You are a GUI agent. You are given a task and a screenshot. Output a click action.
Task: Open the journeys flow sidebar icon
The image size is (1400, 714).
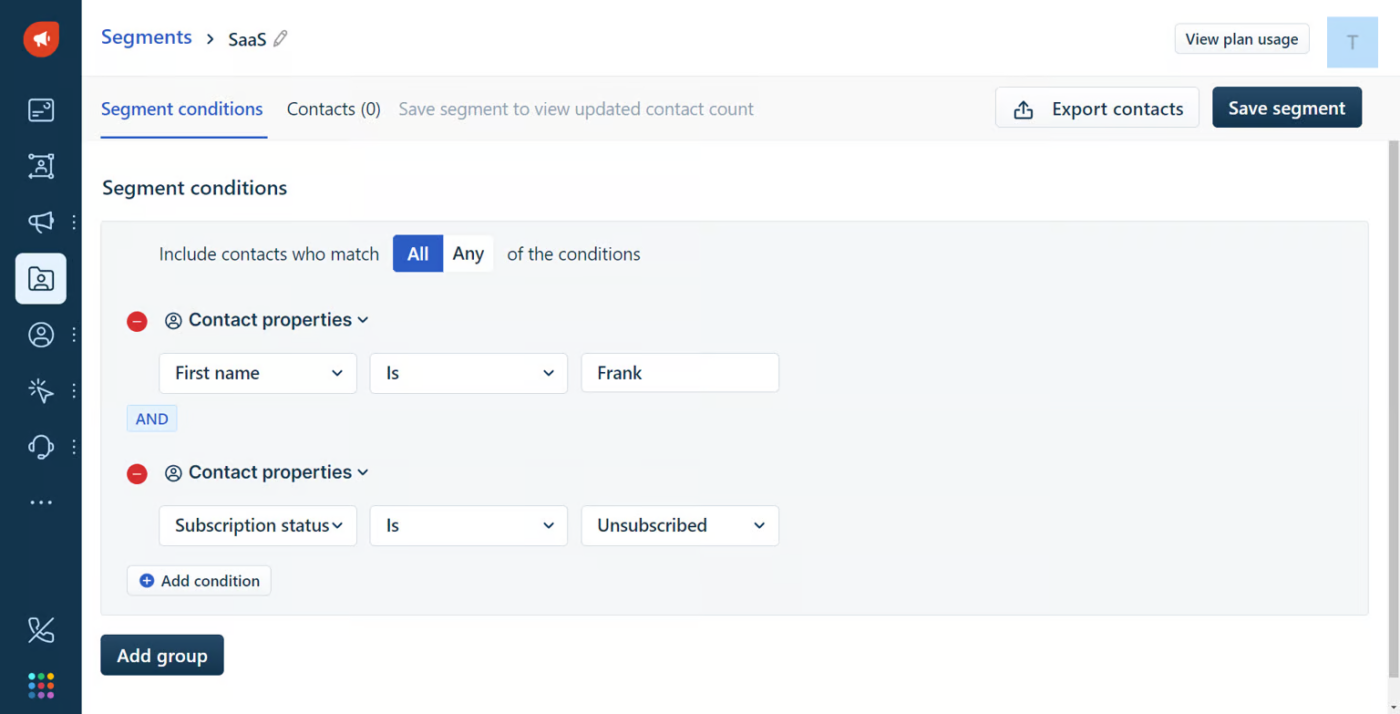pos(41,166)
